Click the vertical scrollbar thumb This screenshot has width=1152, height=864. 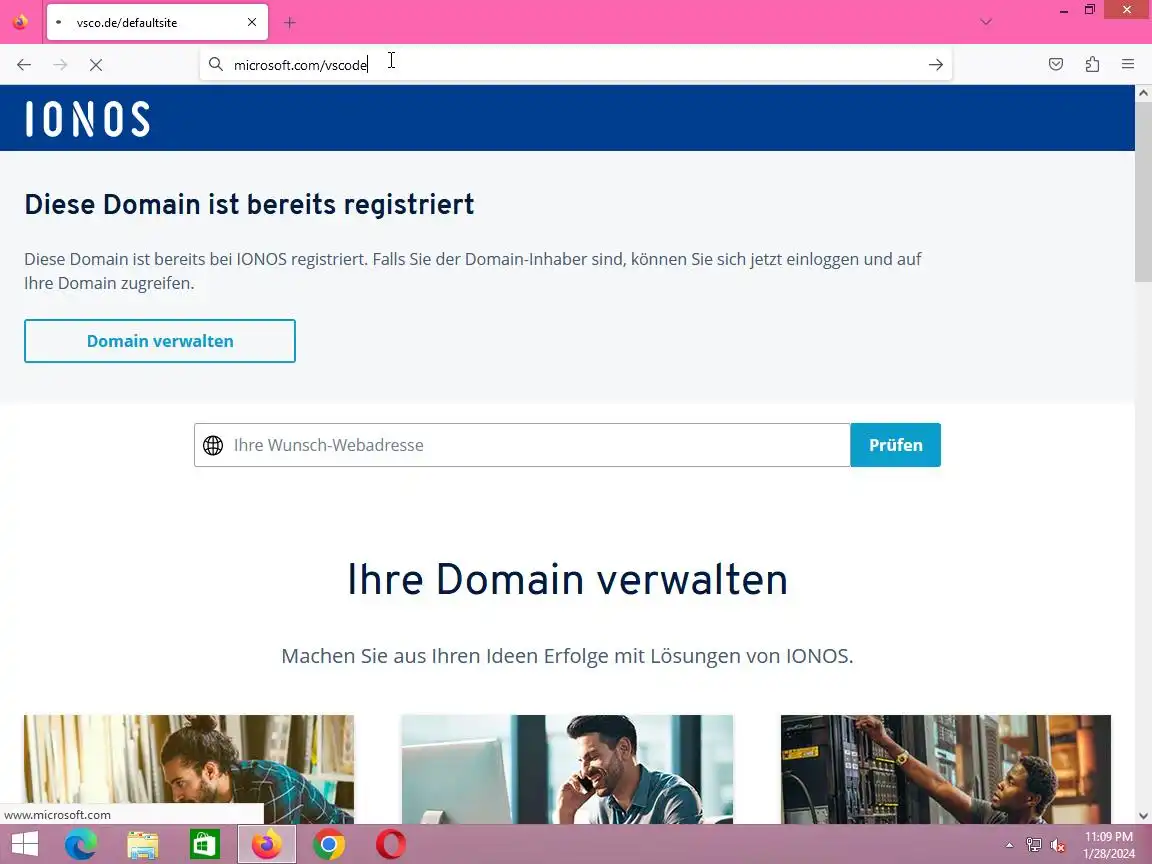pyautogui.click(x=1143, y=191)
